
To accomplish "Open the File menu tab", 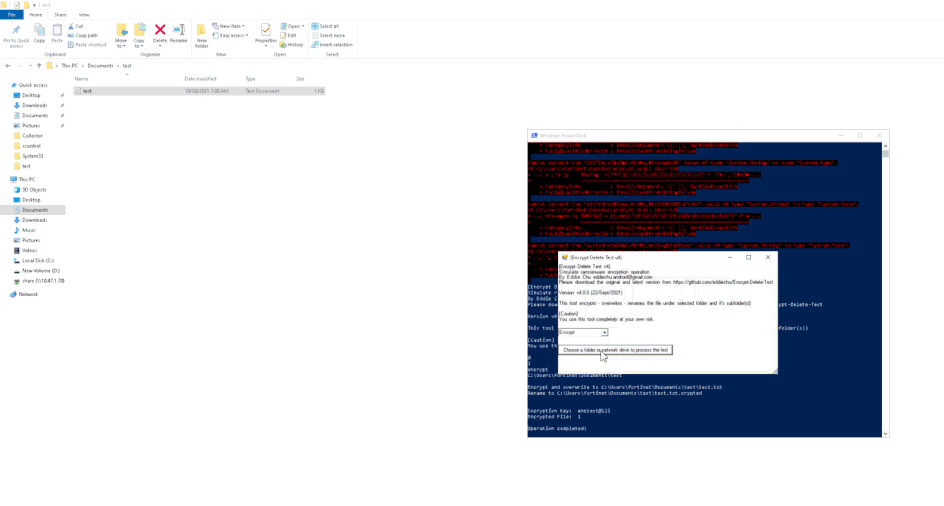I will 11,14.
